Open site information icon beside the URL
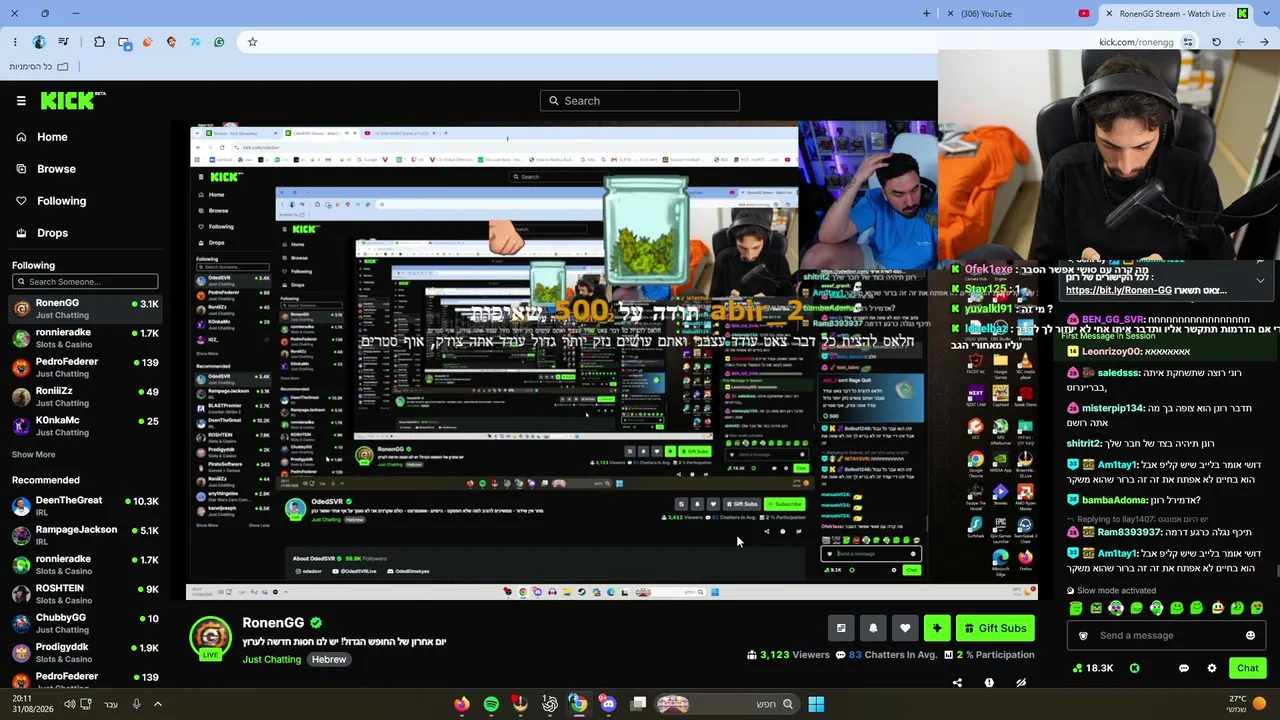The height and width of the screenshot is (720, 1280). click(1188, 42)
